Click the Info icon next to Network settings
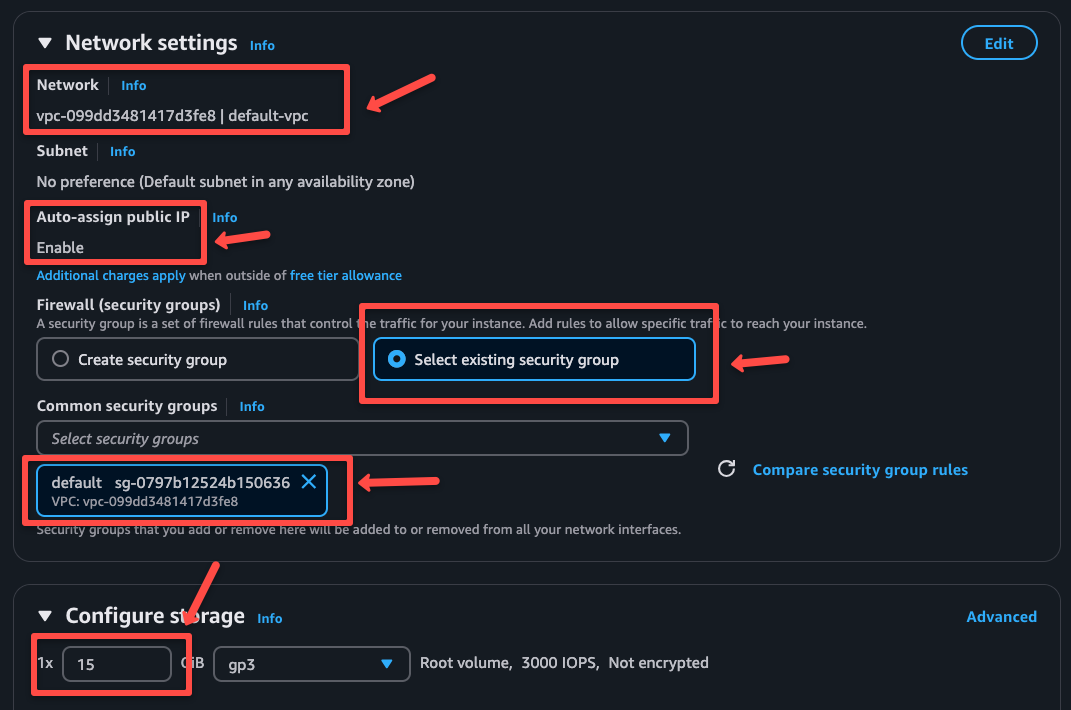 pyautogui.click(x=261, y=45)
